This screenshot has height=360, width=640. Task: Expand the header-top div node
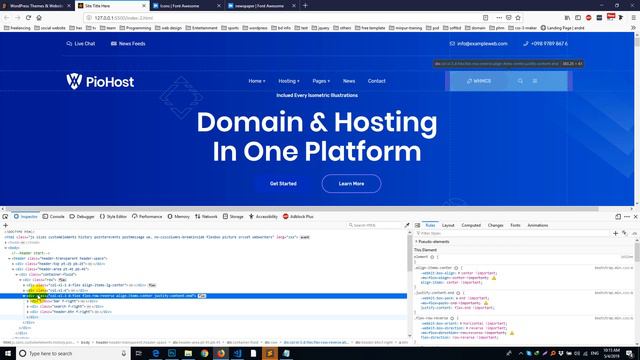tap(13, 264)
